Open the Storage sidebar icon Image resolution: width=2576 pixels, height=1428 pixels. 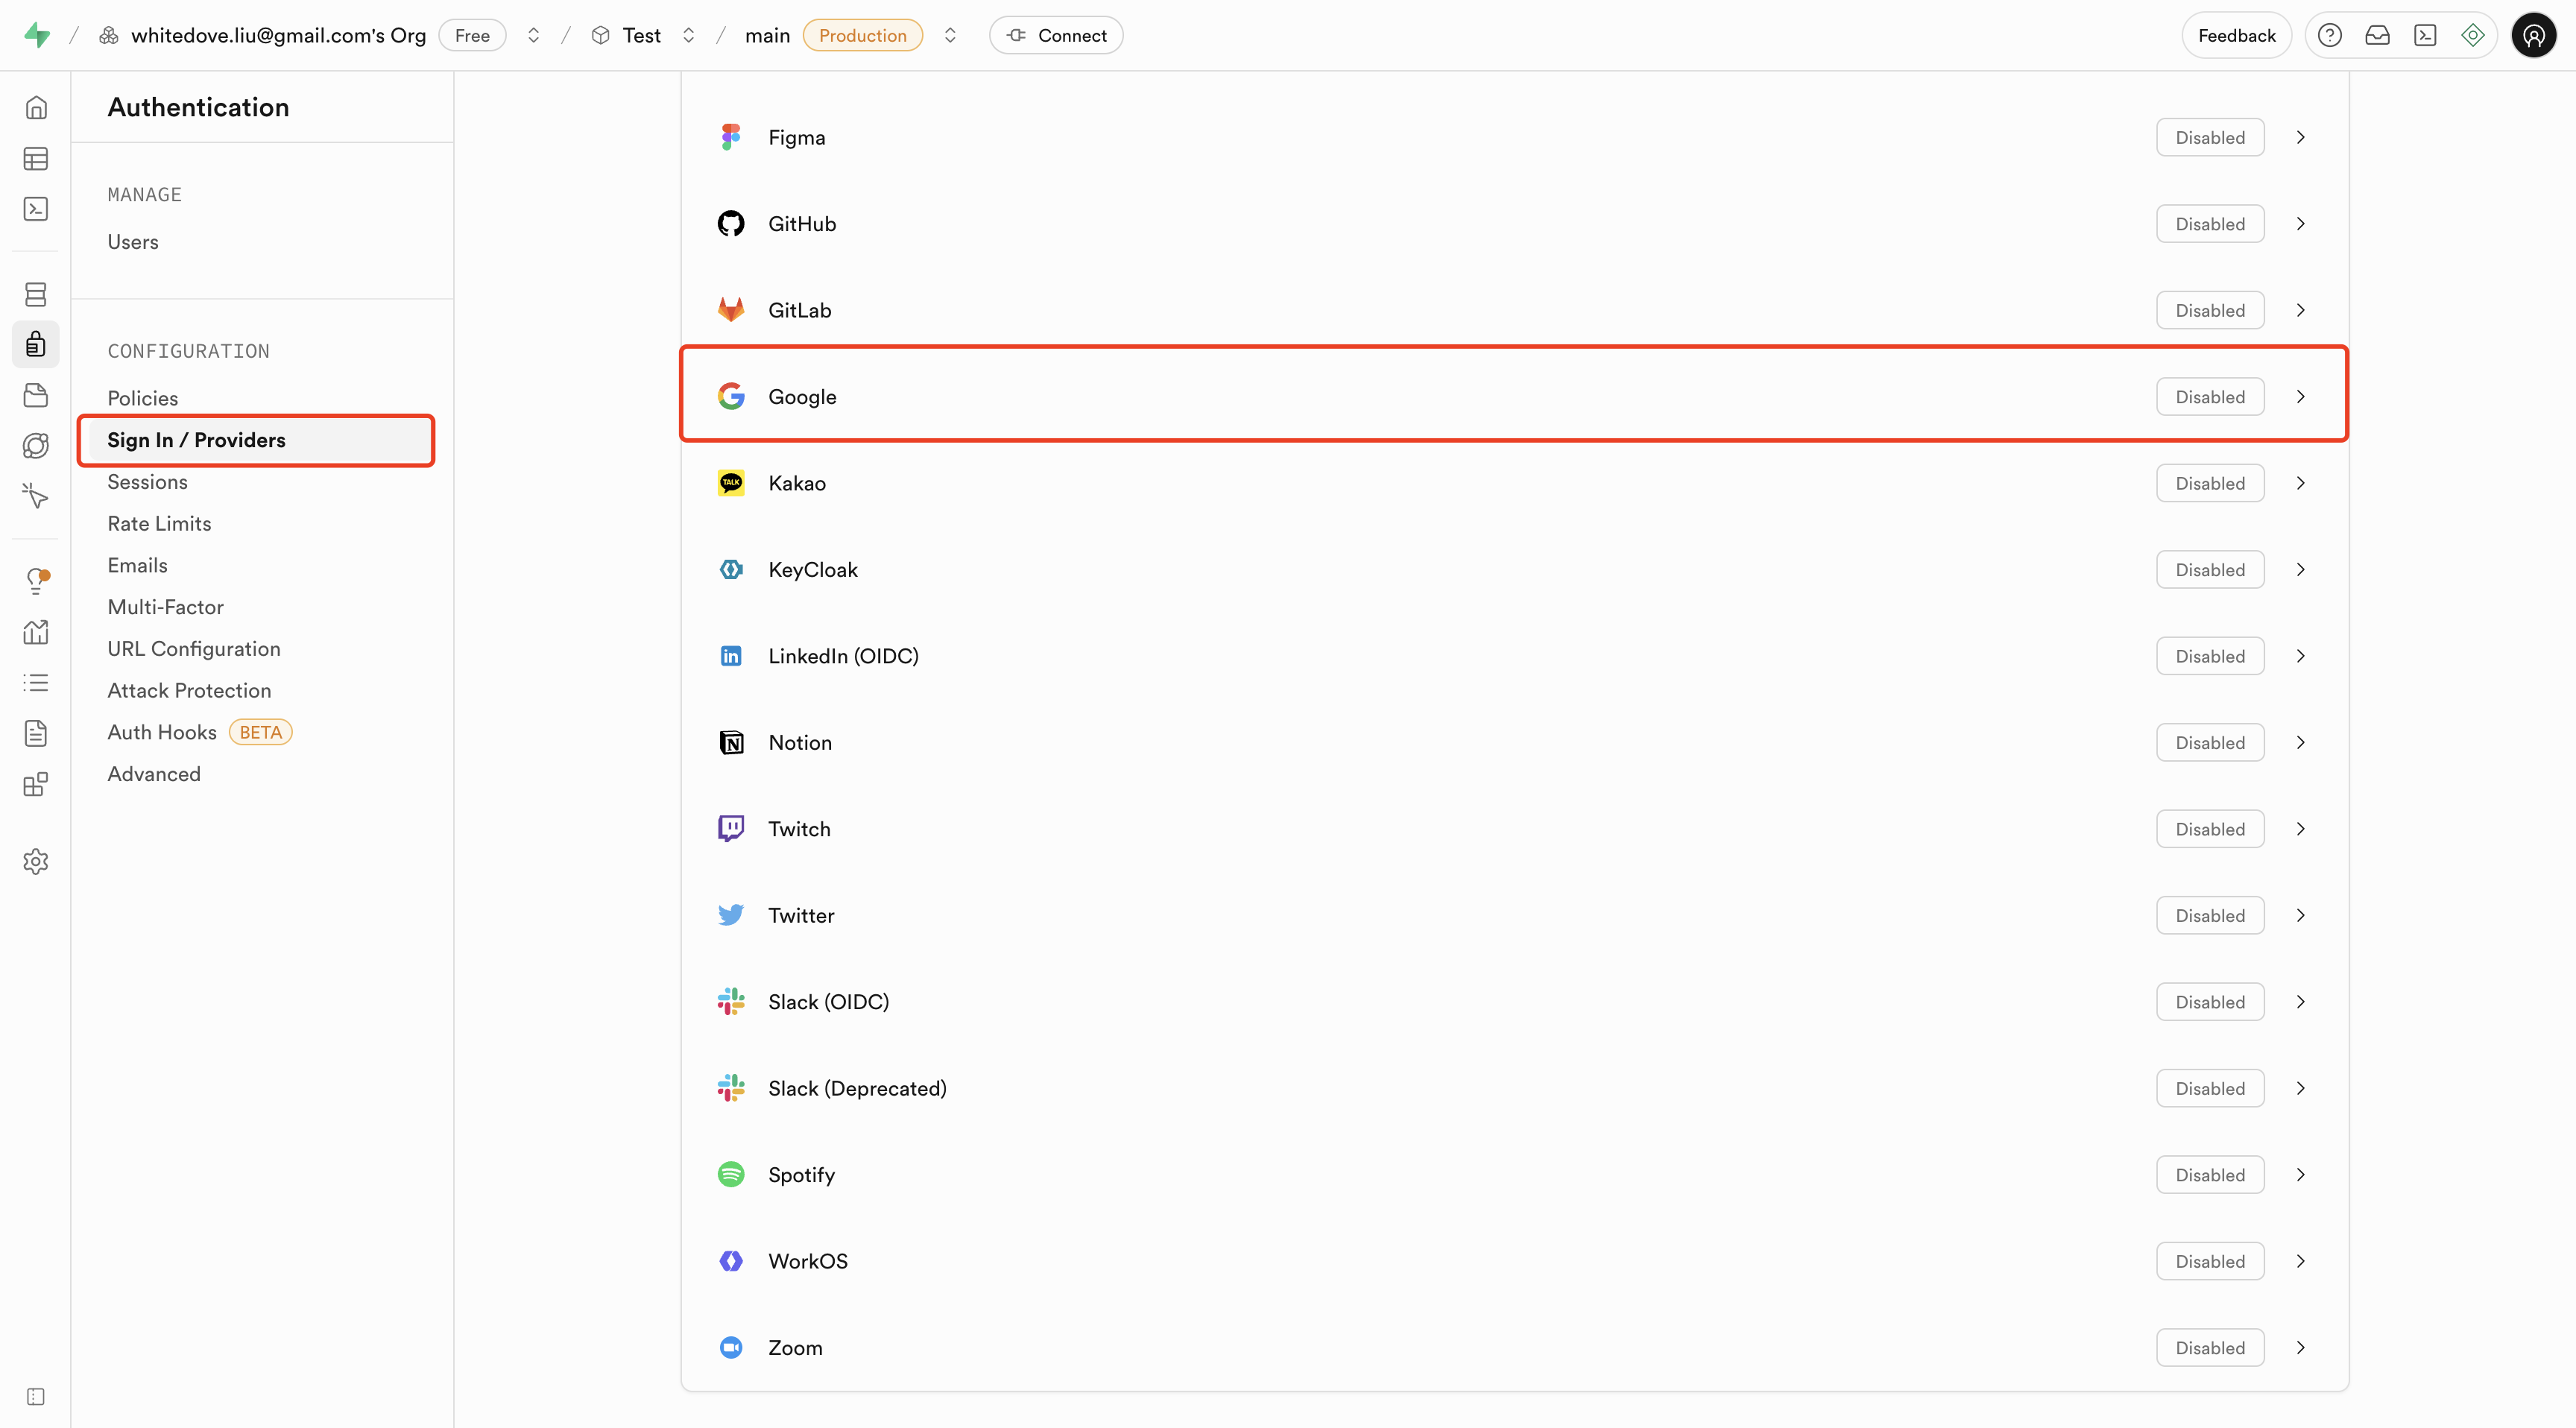click(x=36, y=395)
